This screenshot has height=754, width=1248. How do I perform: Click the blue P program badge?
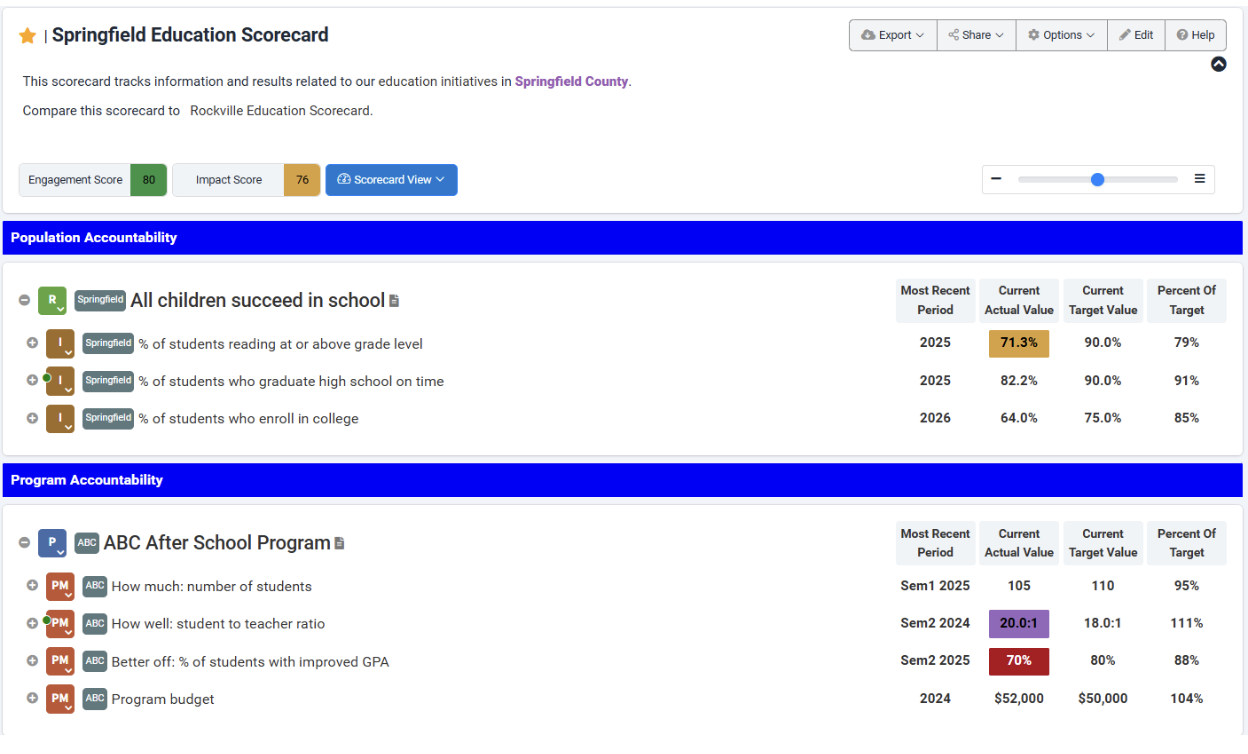[x=53, y=543]
